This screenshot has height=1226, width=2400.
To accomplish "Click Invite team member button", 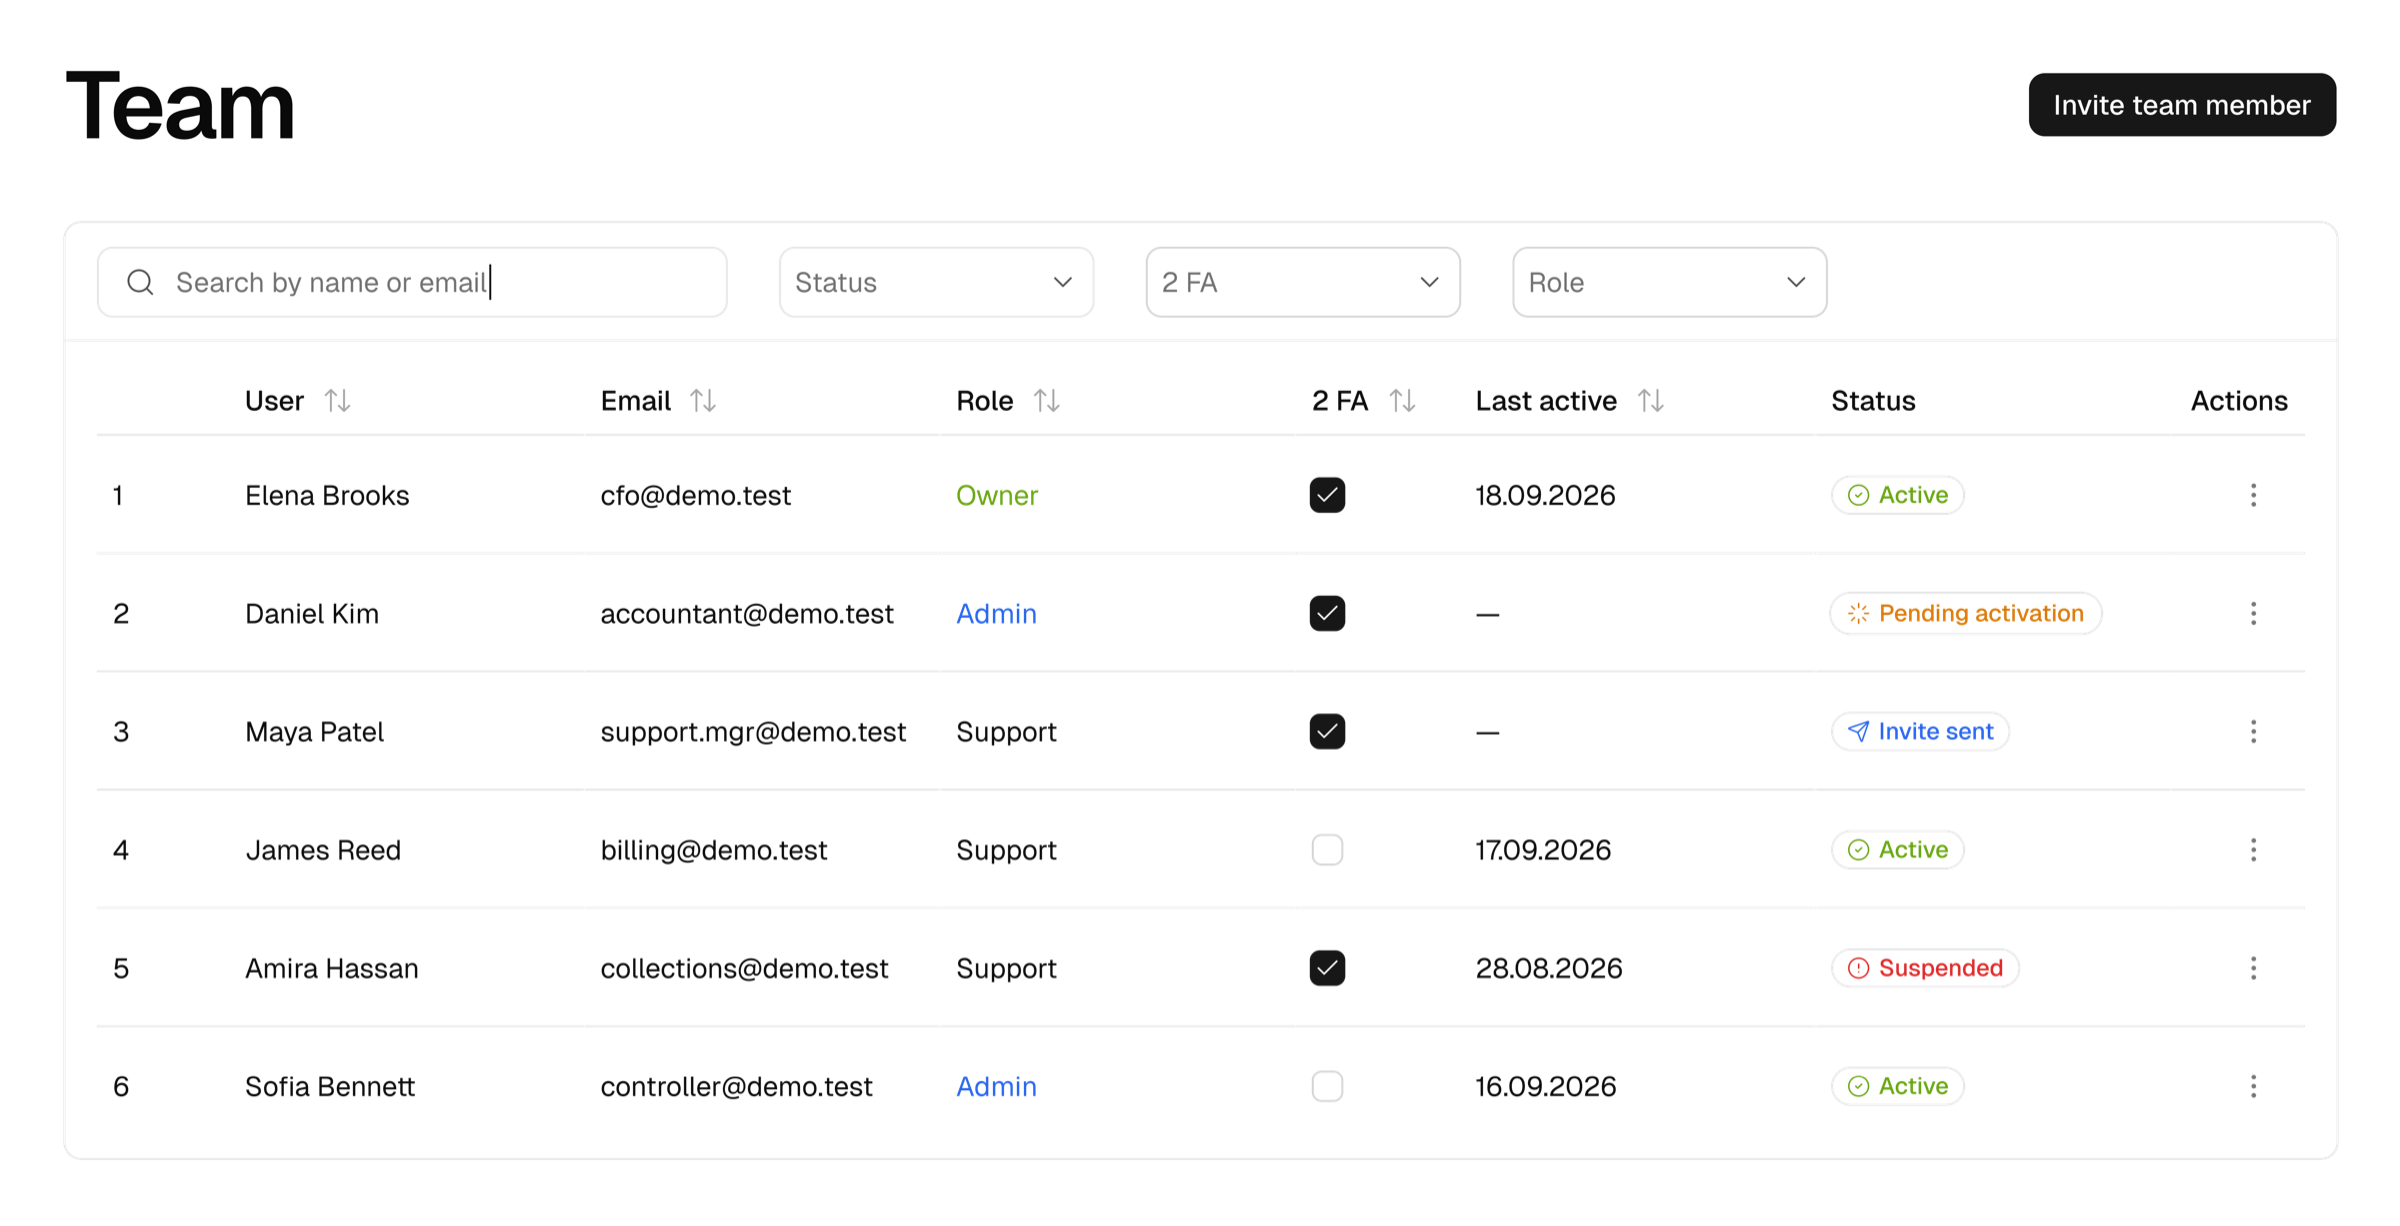I will pos(2182,105).
